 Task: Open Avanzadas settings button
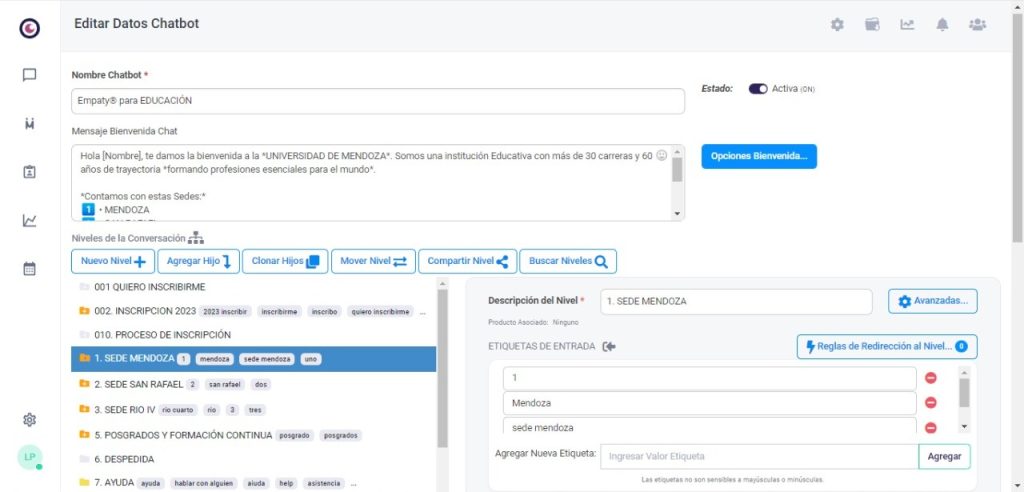(x=933, y=301)
